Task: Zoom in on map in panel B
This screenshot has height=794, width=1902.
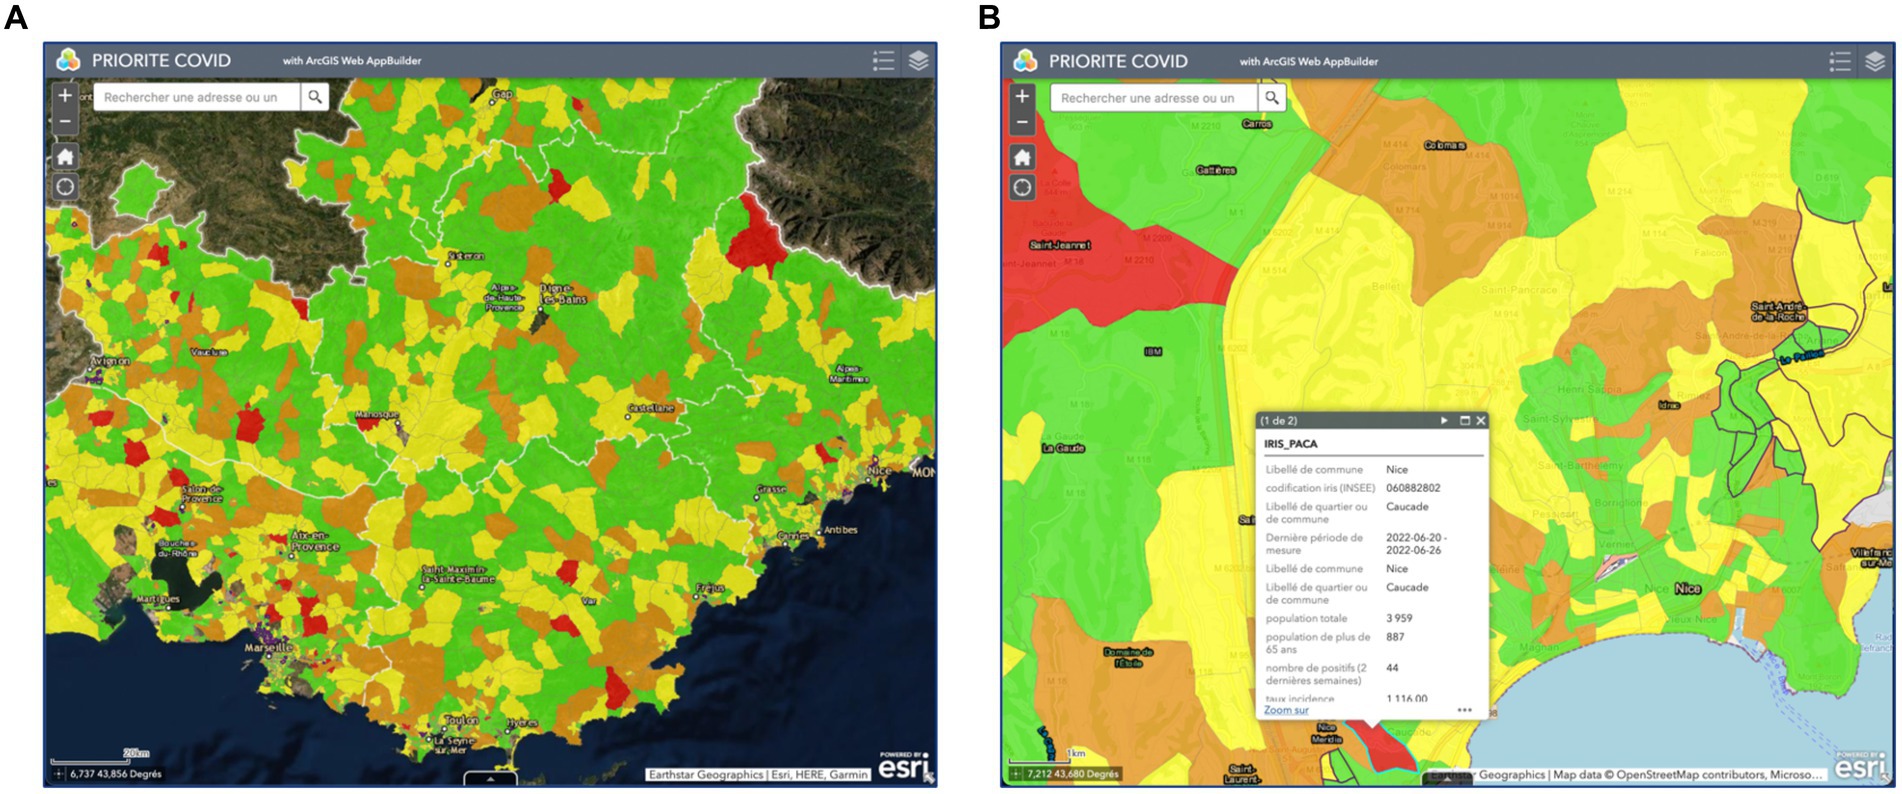Action: click(1022, 97)
